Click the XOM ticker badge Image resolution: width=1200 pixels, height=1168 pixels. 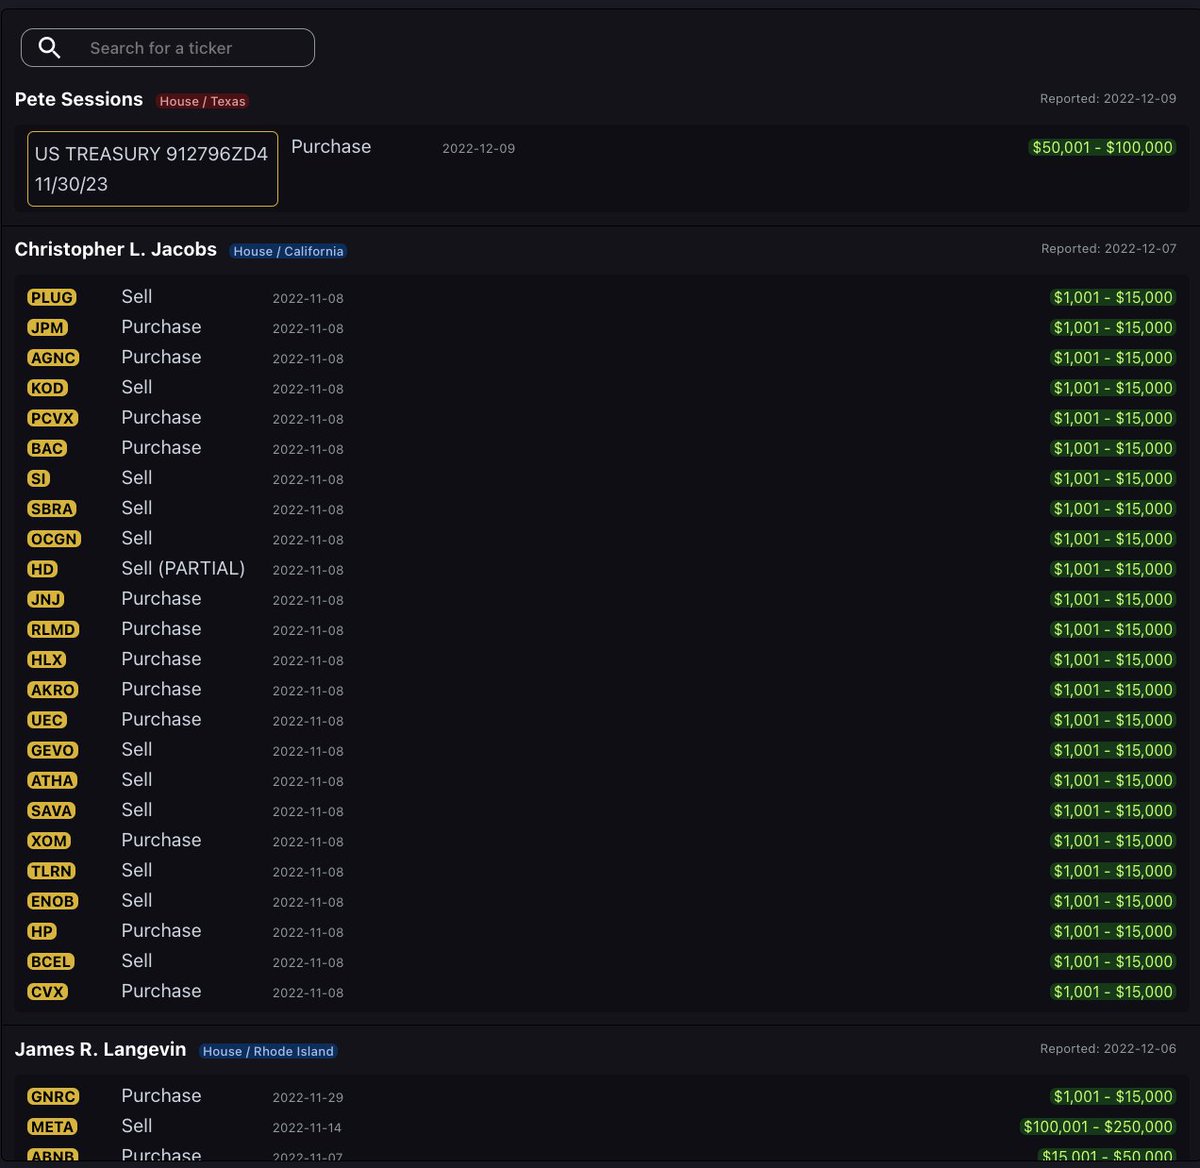49,841
